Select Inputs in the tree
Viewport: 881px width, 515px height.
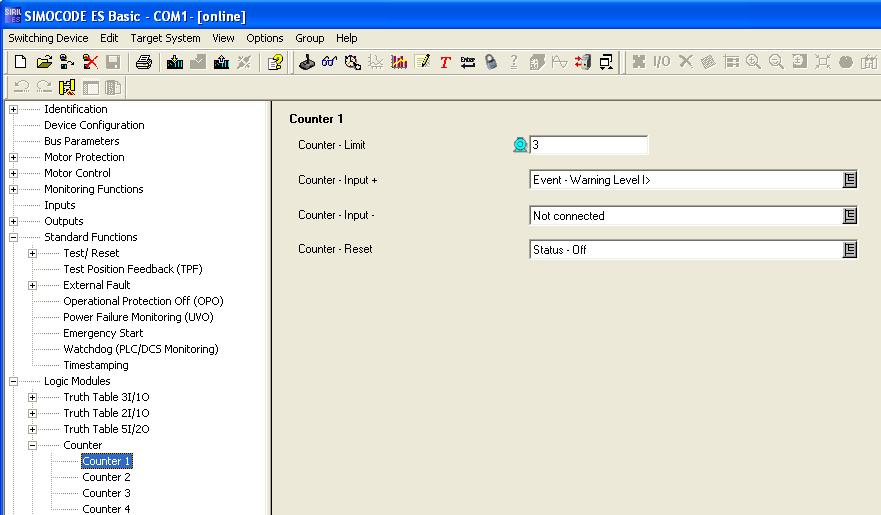click(x=60, y=205)
